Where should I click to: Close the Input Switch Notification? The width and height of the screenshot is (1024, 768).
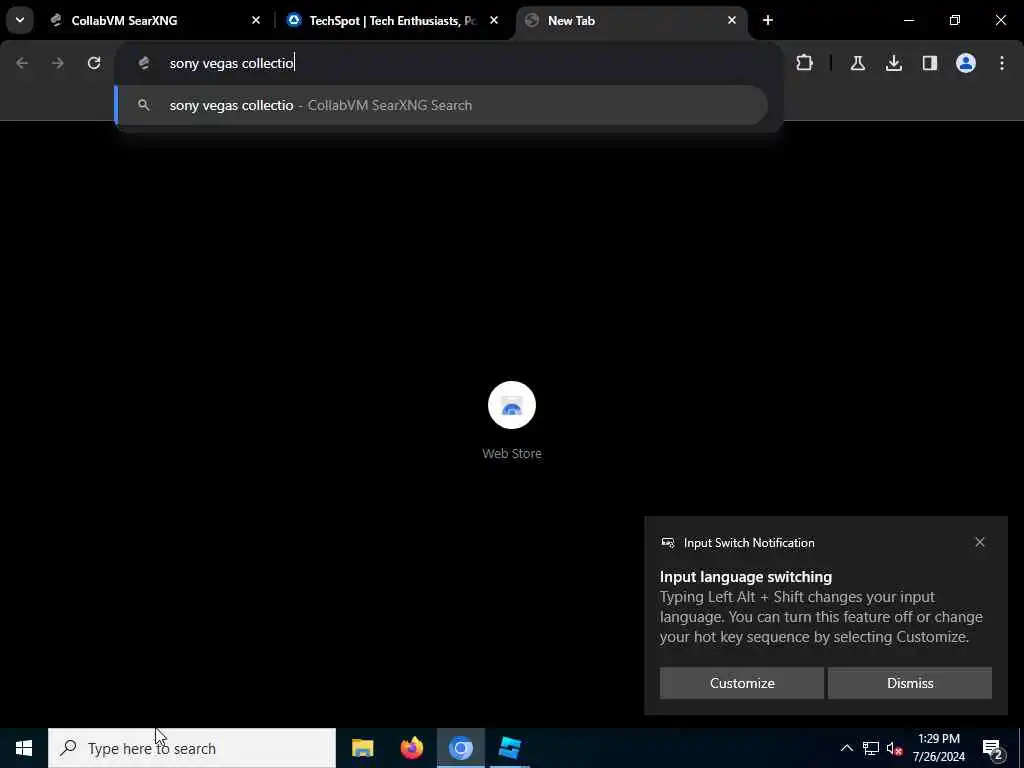[980, 542]
